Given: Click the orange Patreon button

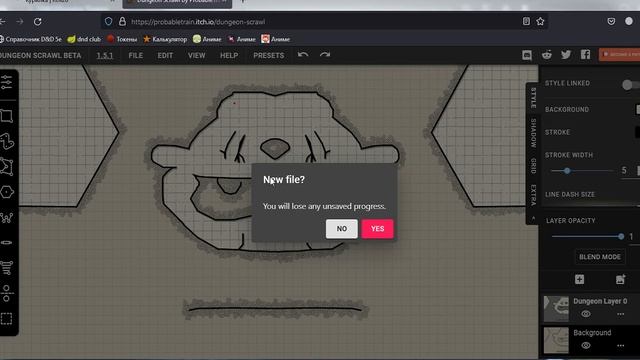Looking at the screenshot, I should [619, 54].
